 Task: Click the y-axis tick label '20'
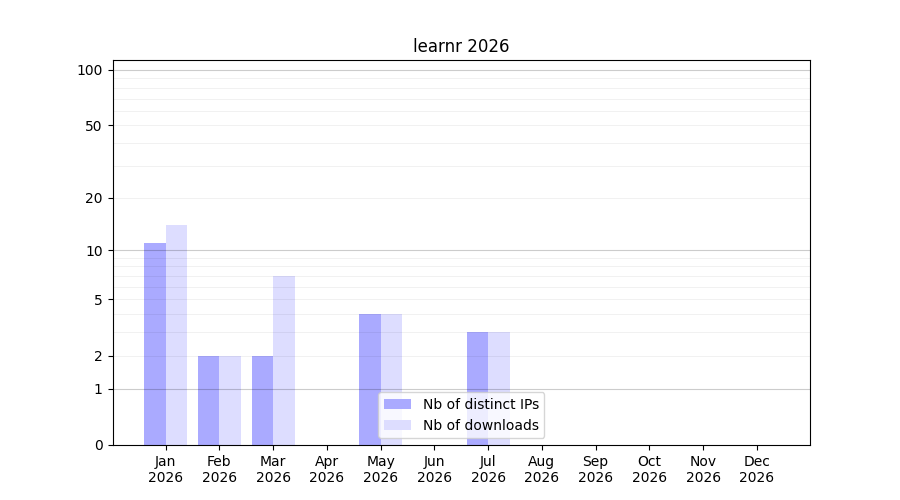coord(94,199)
